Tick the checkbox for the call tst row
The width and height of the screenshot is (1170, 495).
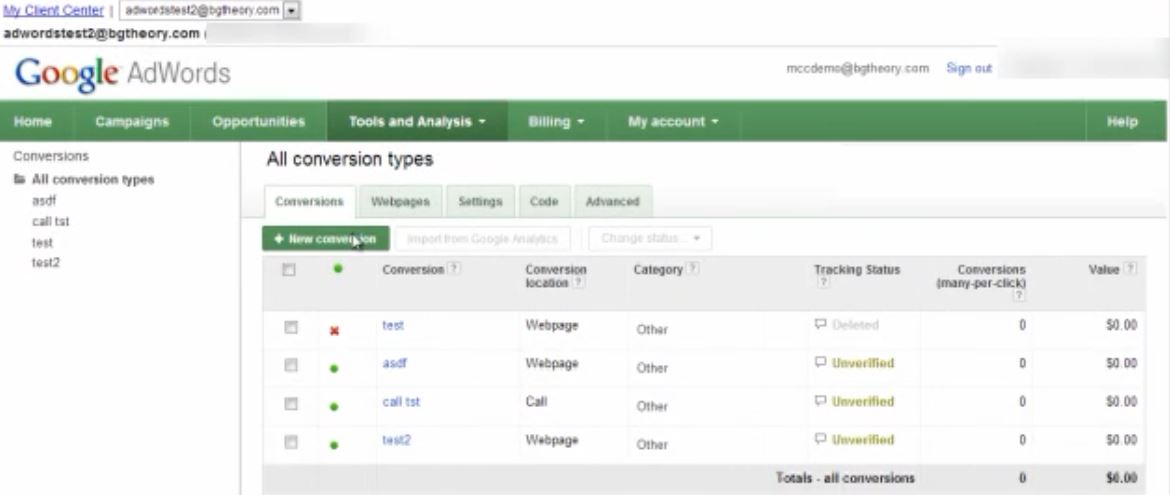point(291,404)
